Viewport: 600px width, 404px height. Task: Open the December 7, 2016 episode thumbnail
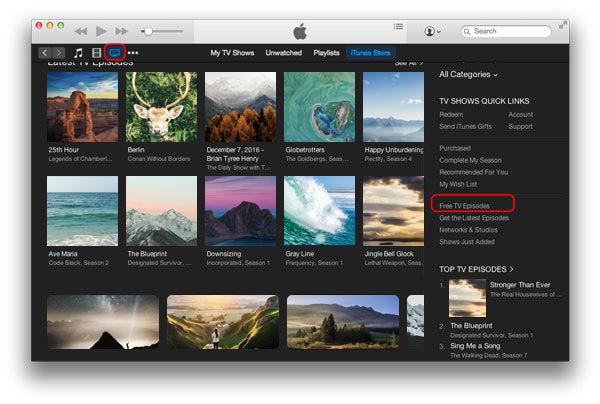pos(240,107)
